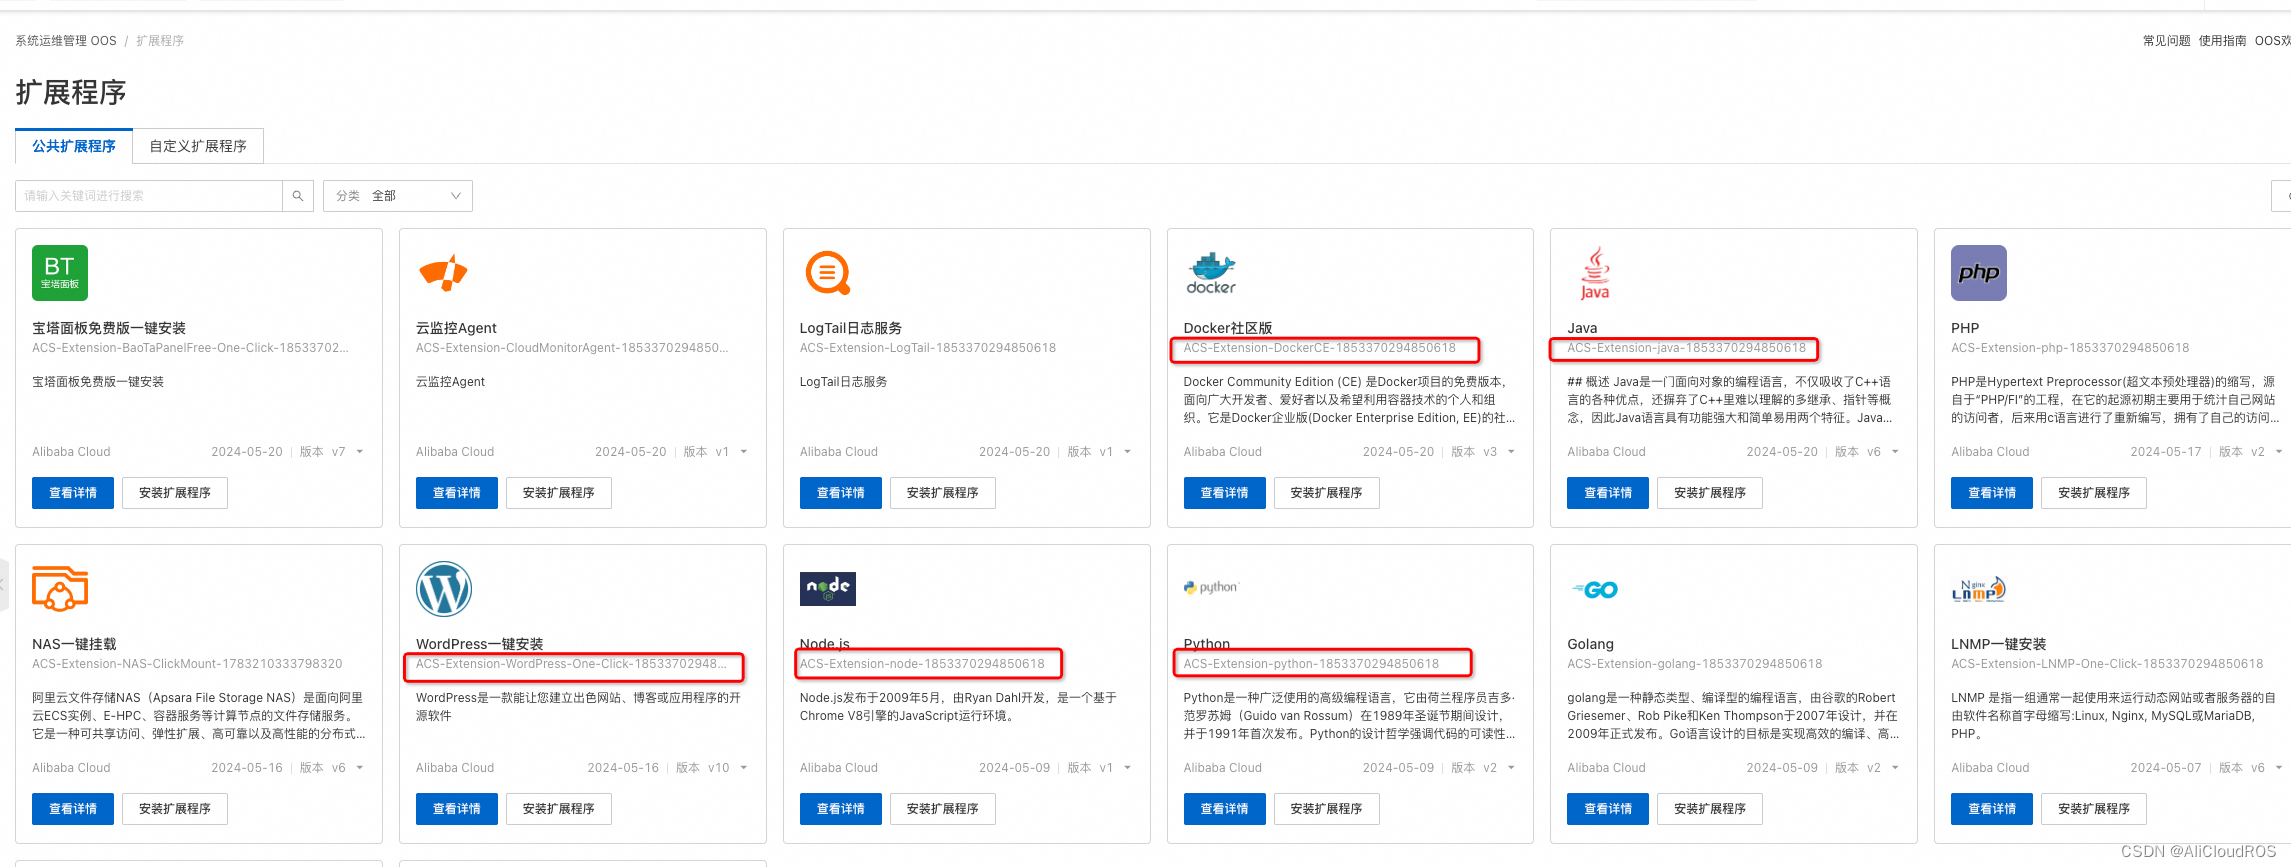Click 查看详情 on Node.js card
This screenshot has height=867, width=2291.
tap(841, 809)
